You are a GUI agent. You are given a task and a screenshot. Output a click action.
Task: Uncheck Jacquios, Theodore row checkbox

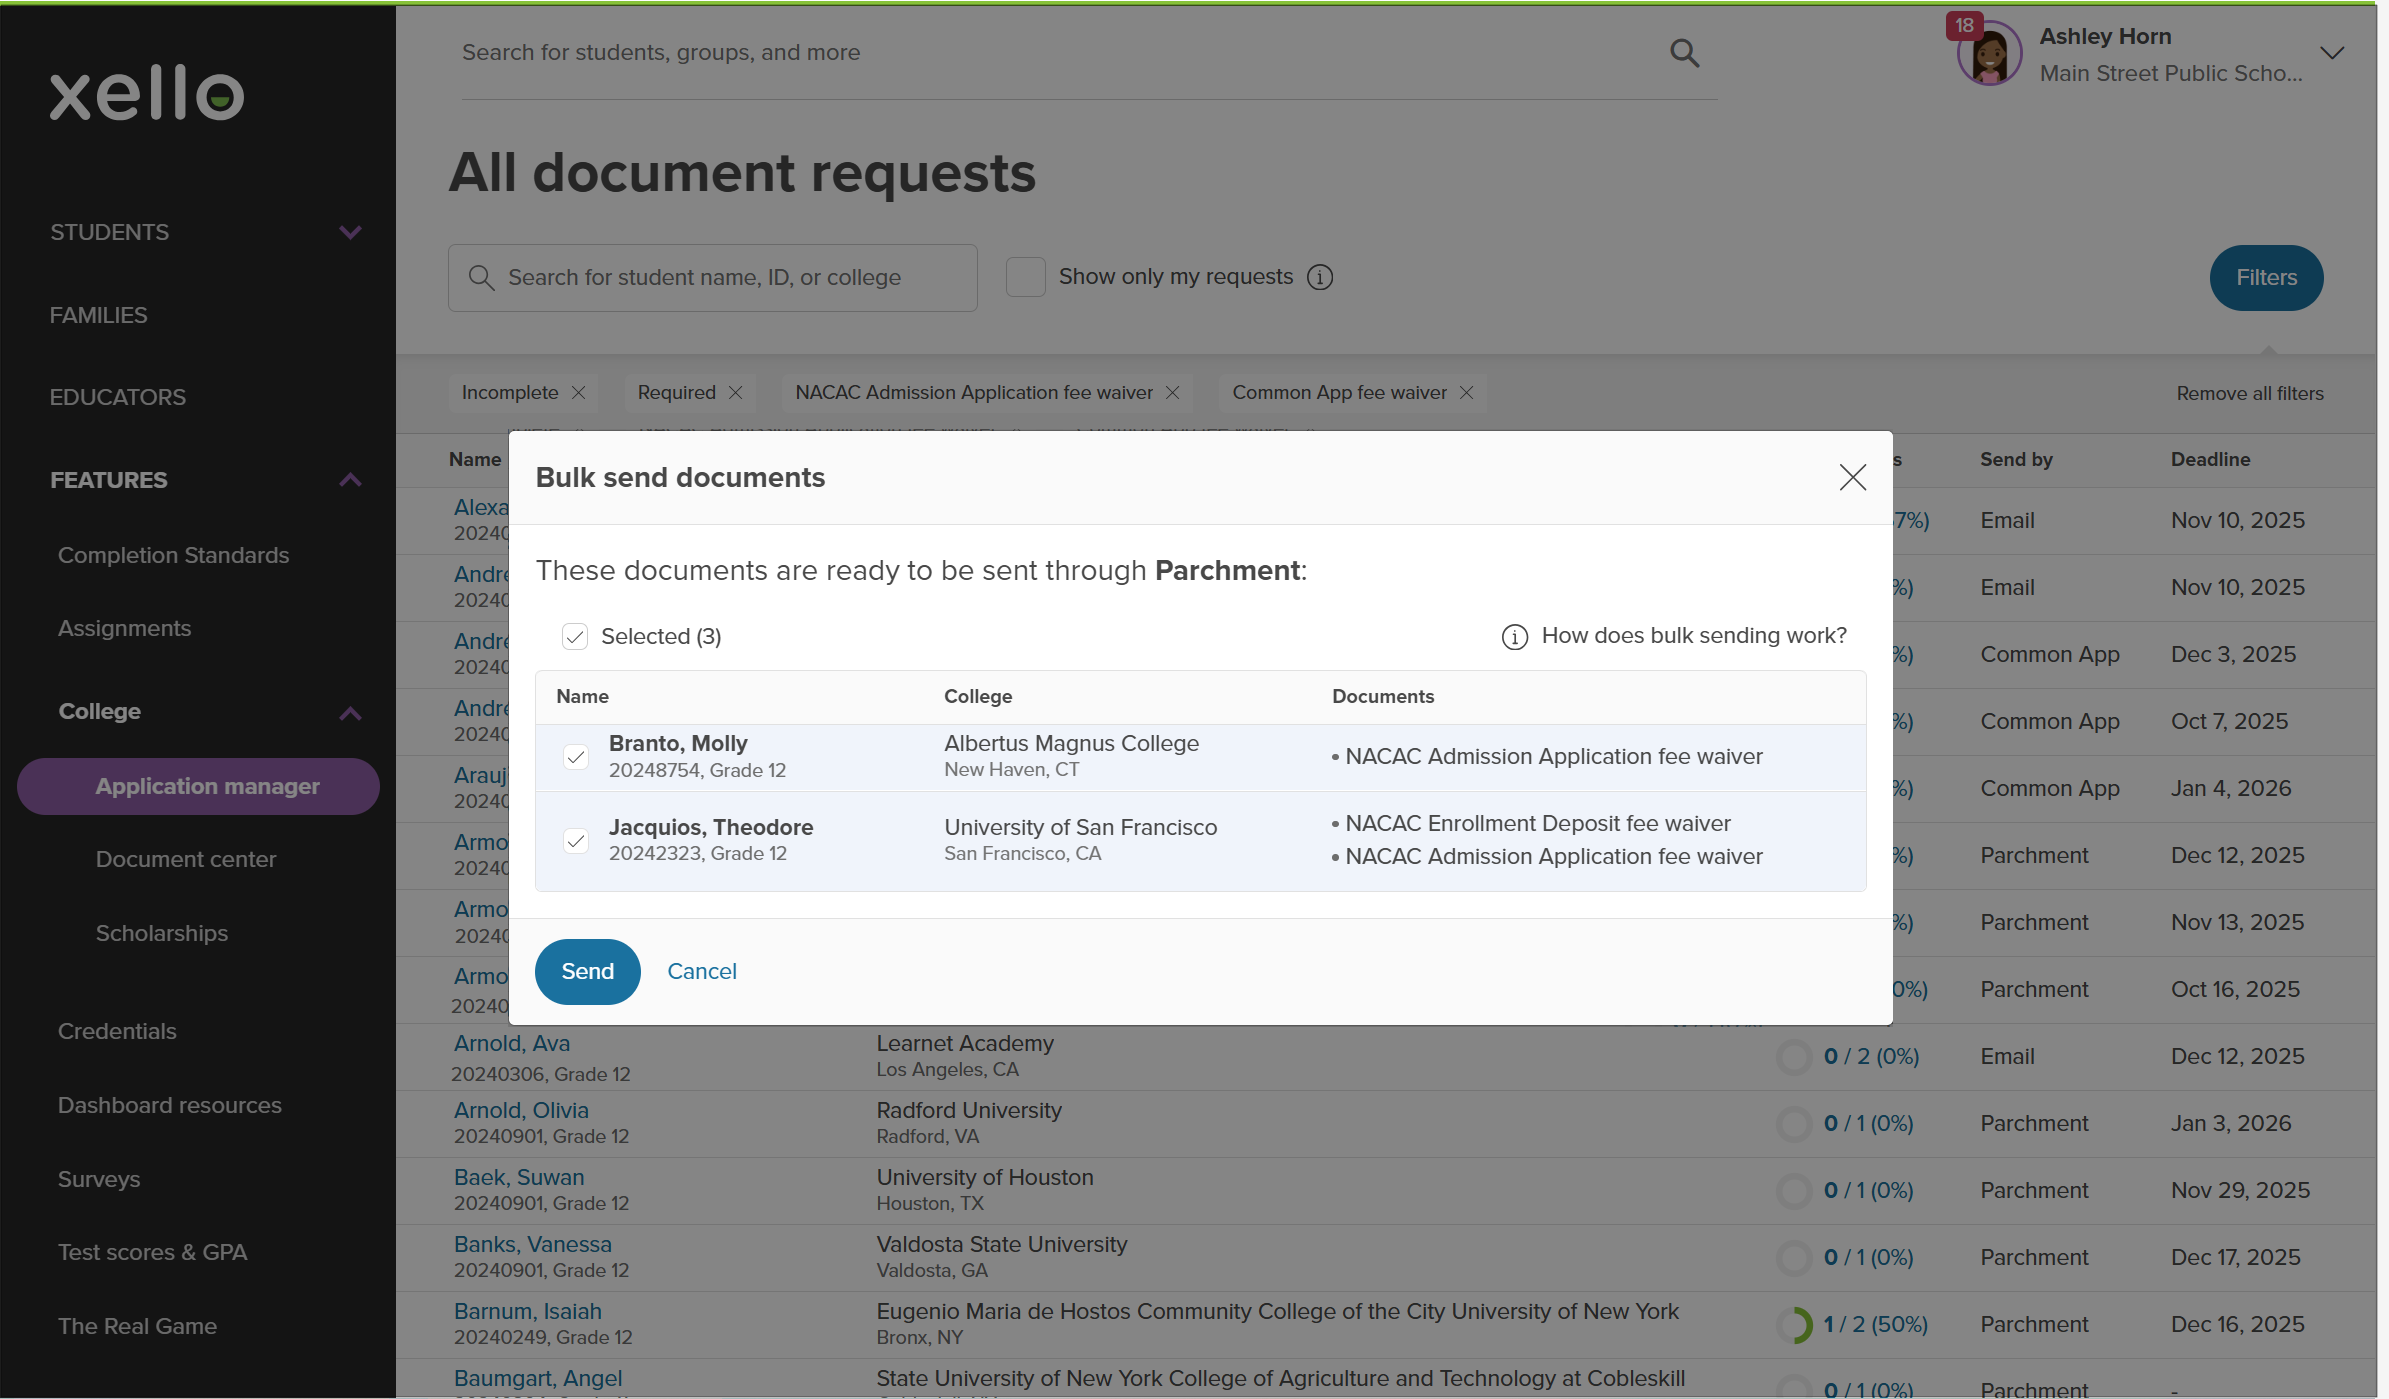tap(576, 841)
